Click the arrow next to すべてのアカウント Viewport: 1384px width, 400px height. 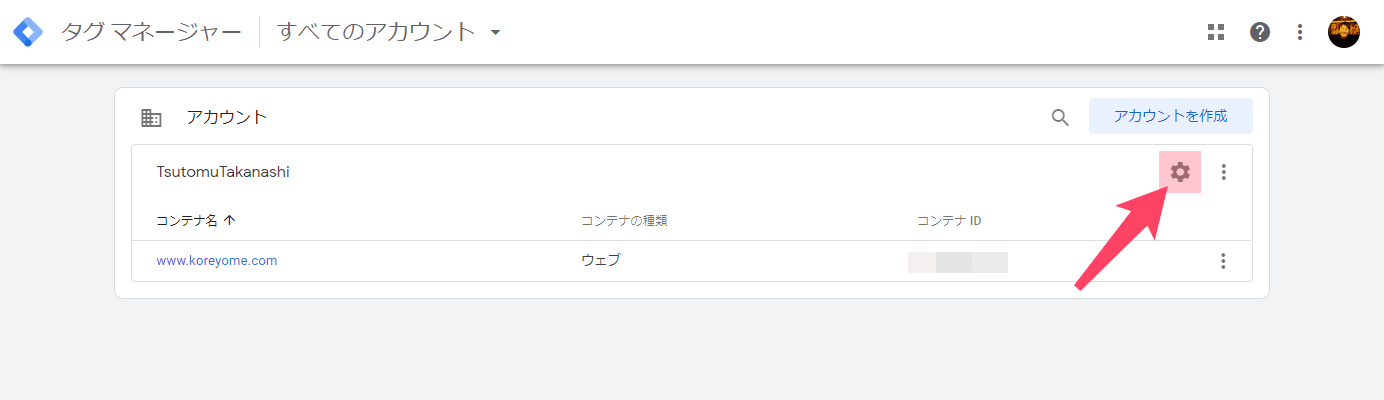(x=495, y=33)
